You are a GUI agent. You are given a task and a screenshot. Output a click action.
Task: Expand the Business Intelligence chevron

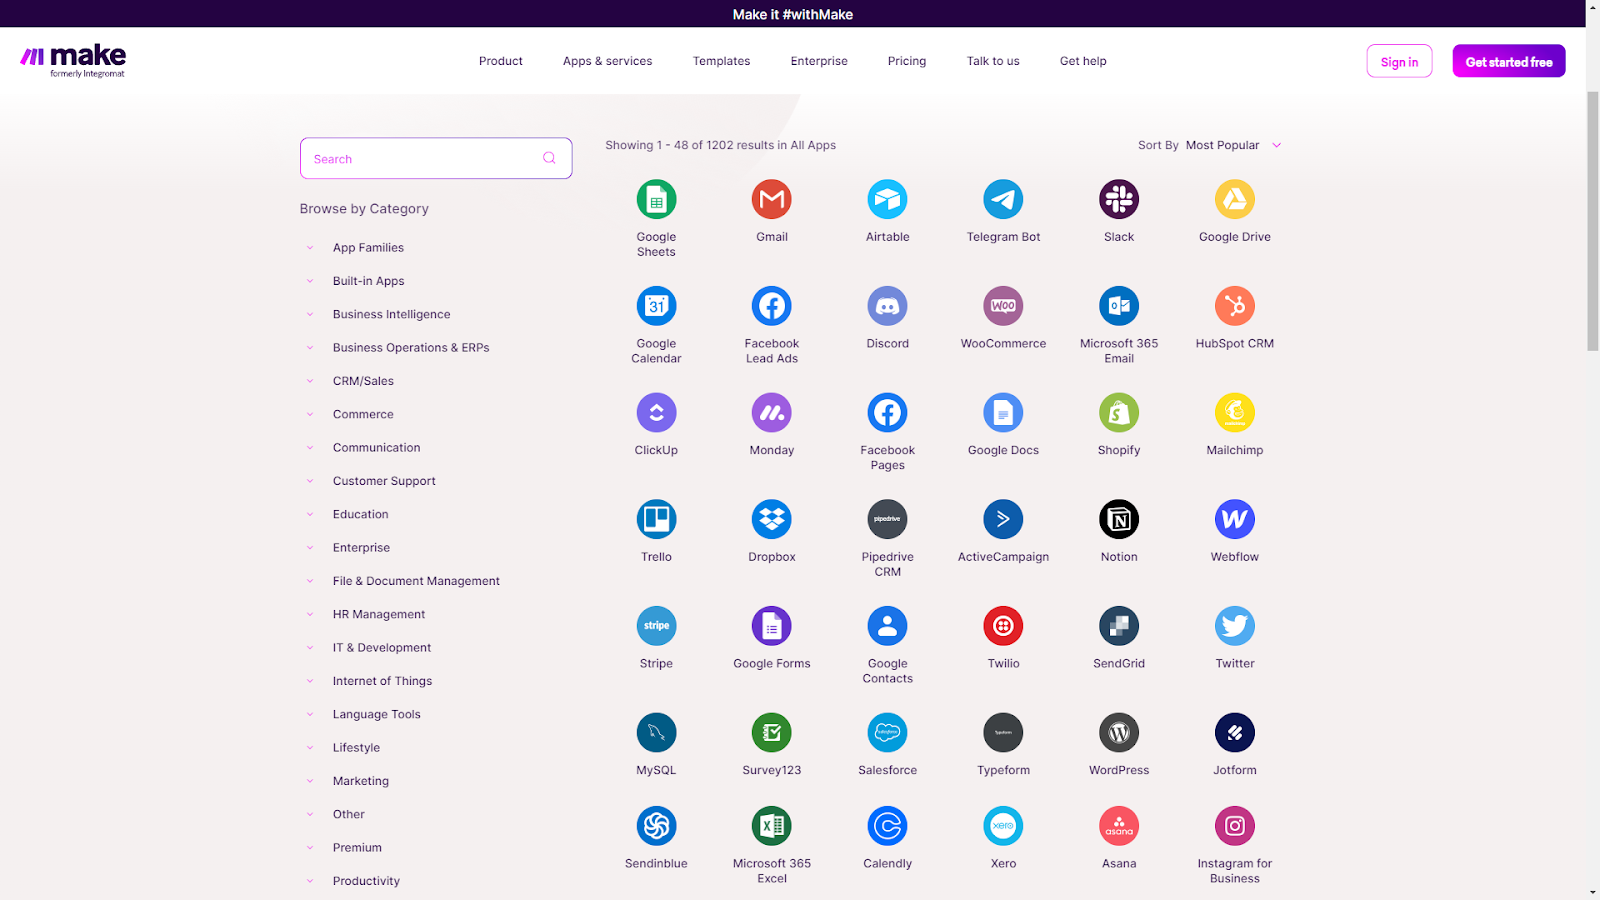pos(310,314)
